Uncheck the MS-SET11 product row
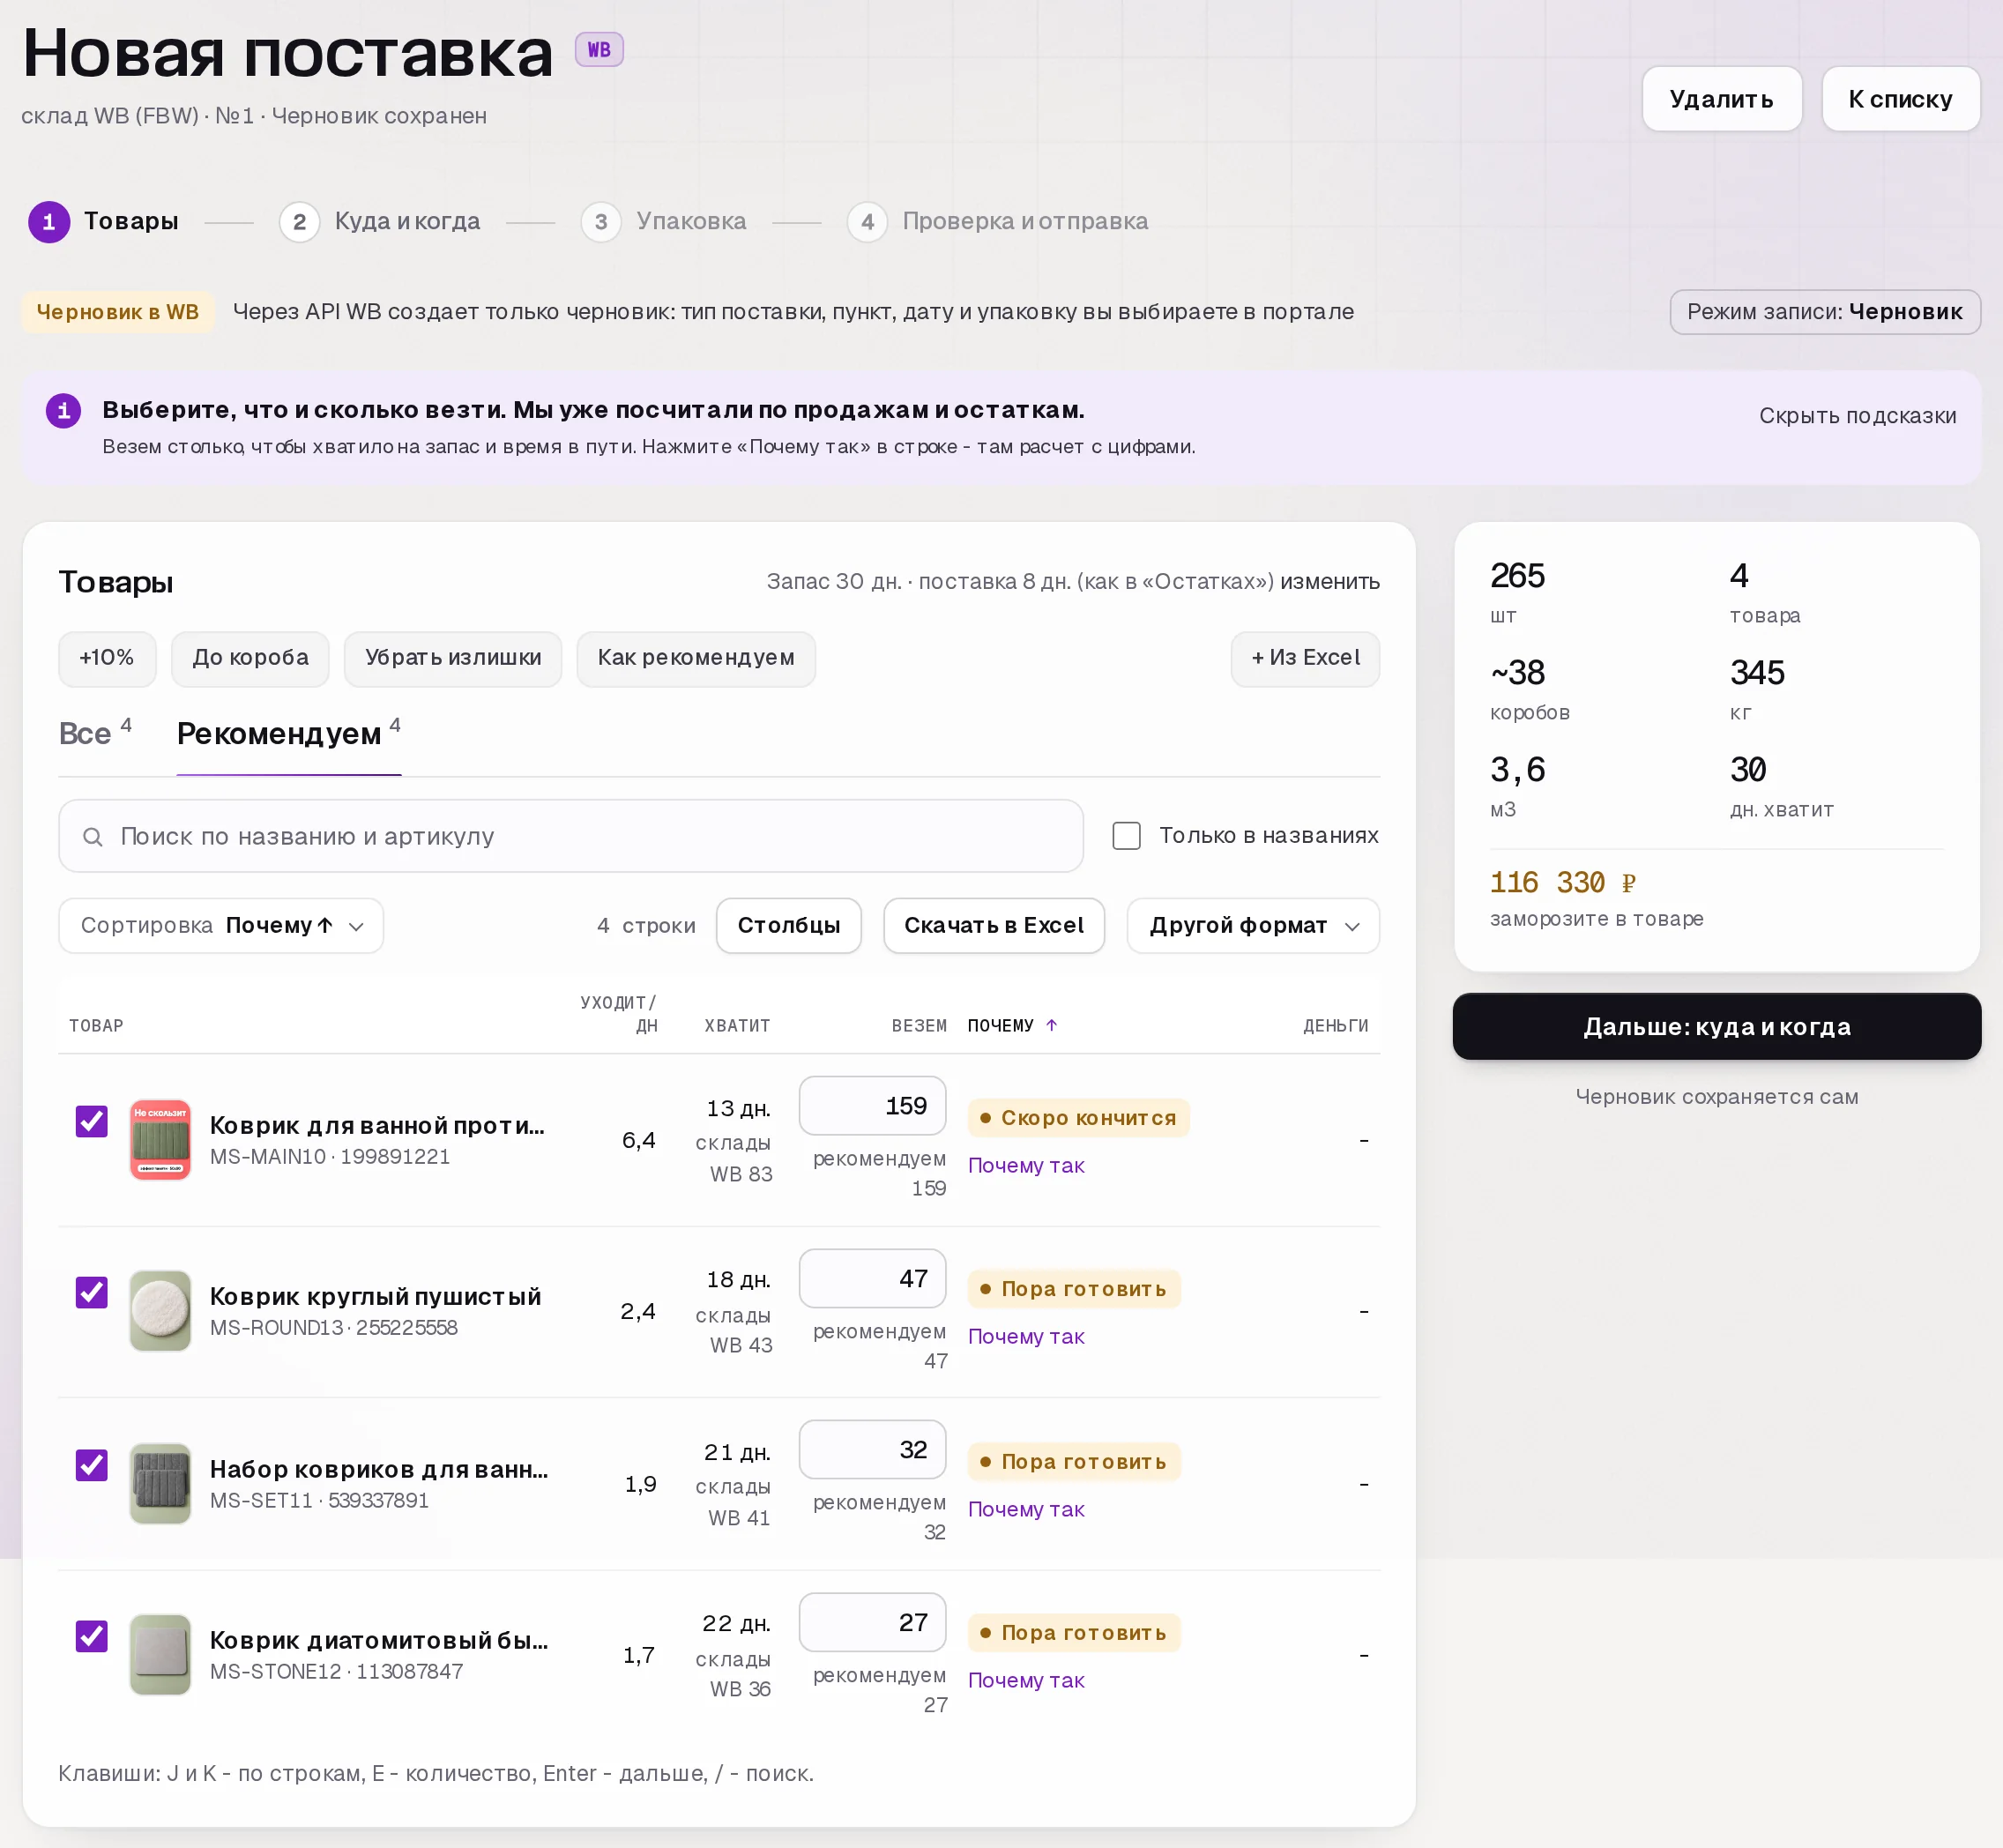This screenshot has height=1848, width=2003. tap(92, 1465)
